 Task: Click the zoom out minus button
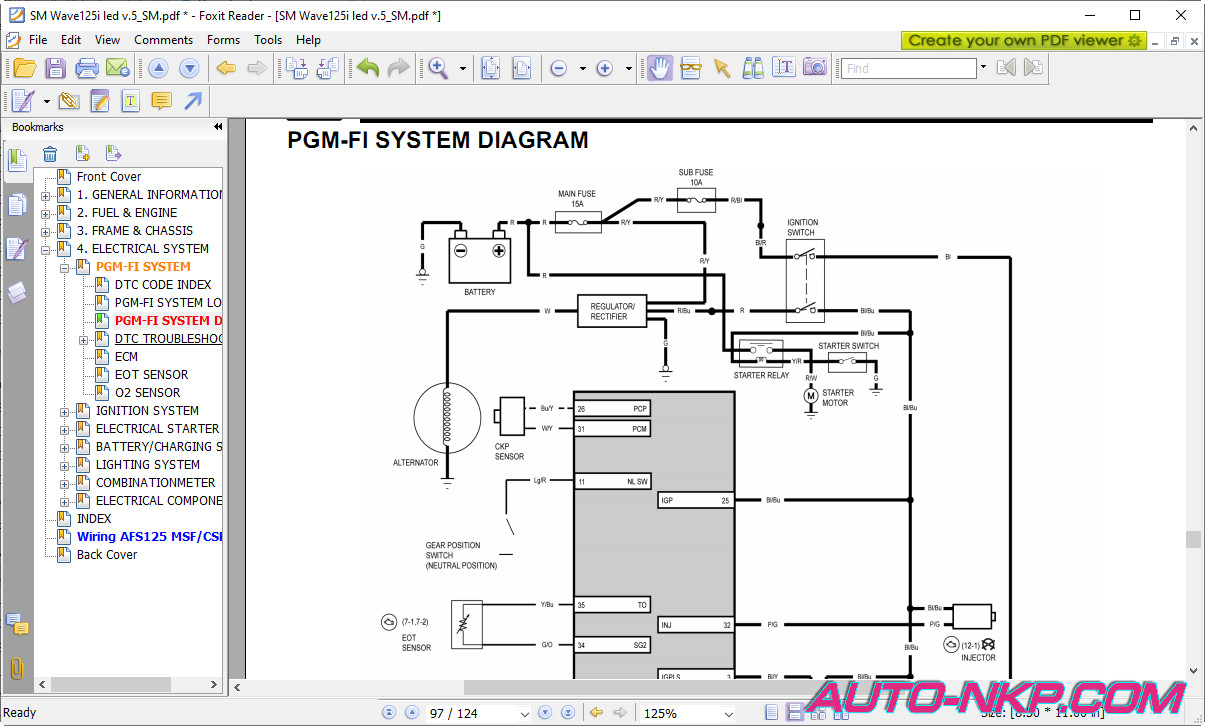(558, 69)
